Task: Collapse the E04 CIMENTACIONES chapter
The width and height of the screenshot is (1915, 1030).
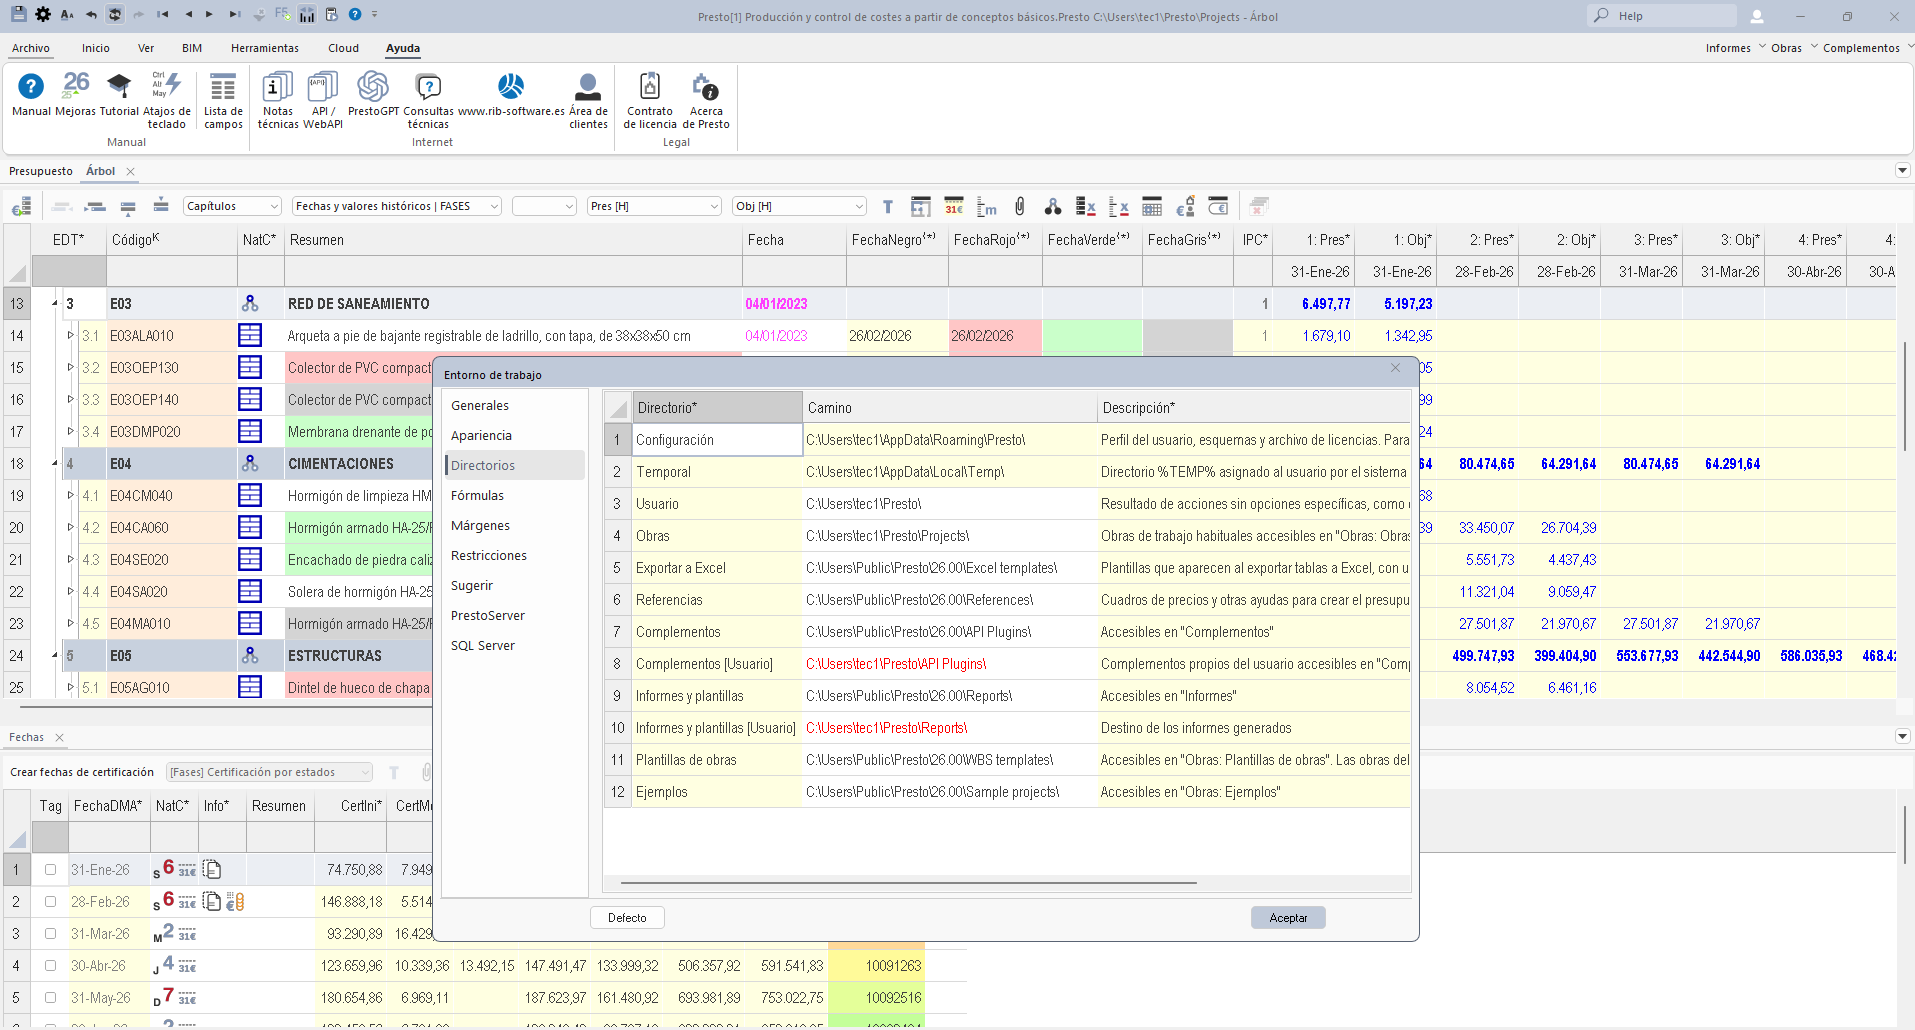Action: point(55,464)
